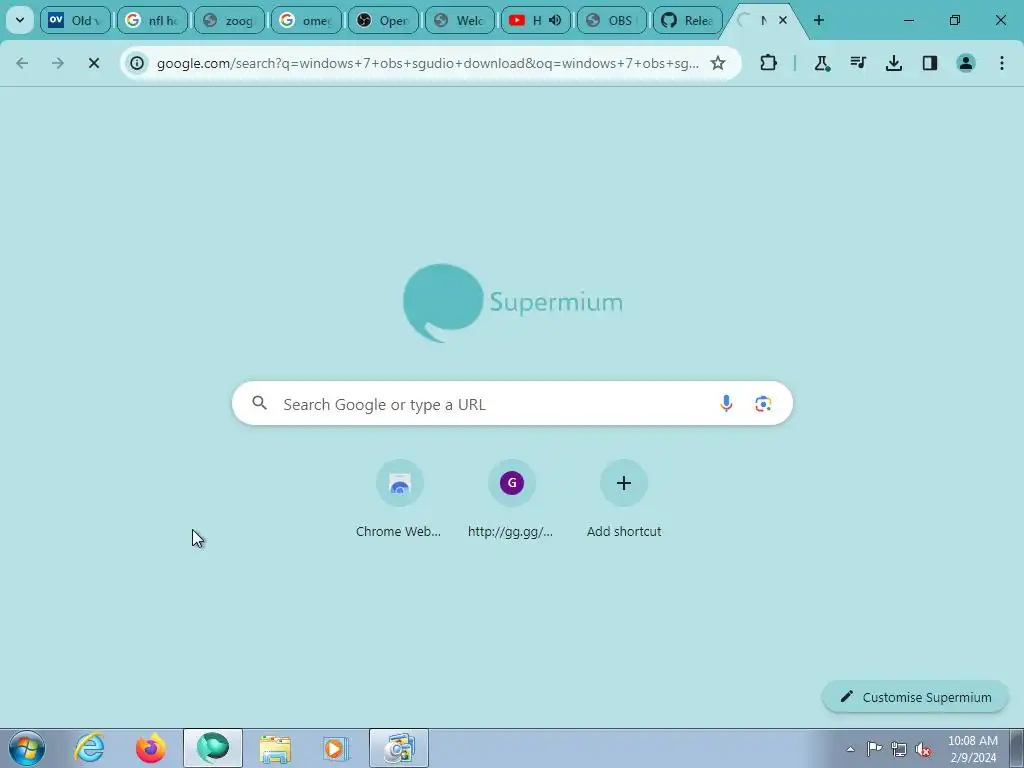The height and width of the screenshot is (768, 1024).
Task: Minimize the browser window
Action: (908, 20)
